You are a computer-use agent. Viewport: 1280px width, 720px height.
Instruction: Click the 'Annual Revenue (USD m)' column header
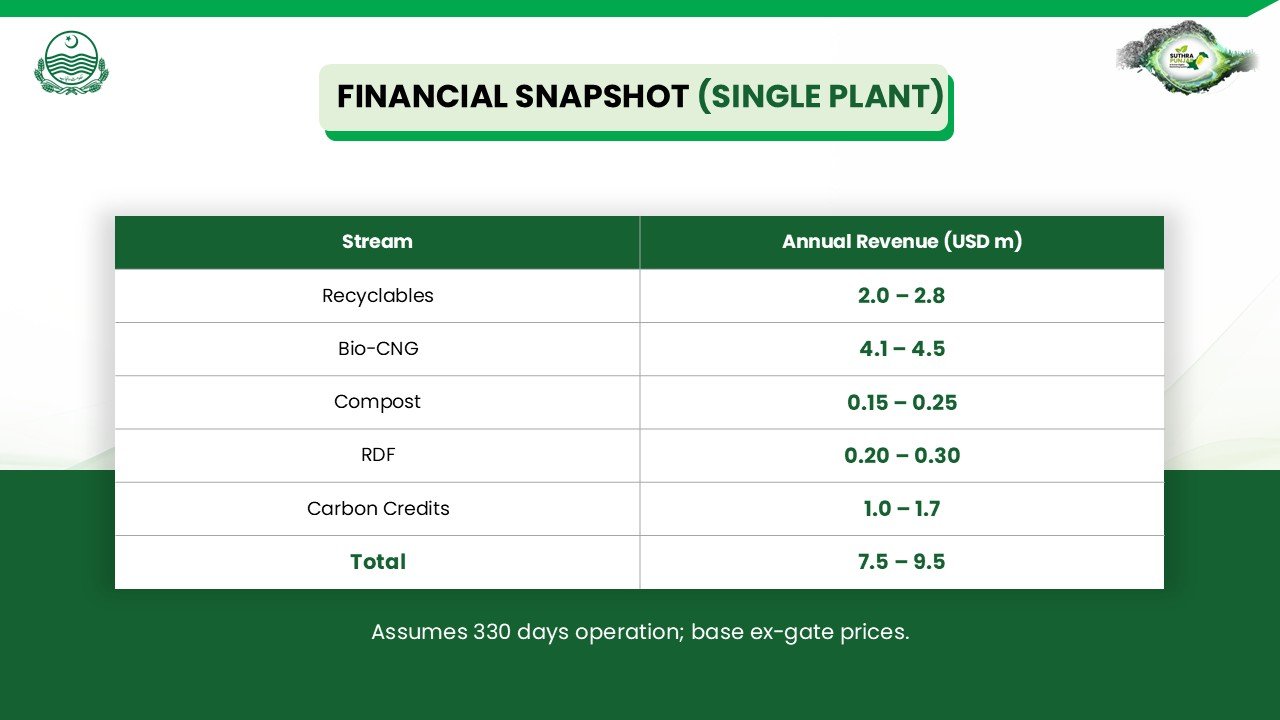tap(902, 242)
